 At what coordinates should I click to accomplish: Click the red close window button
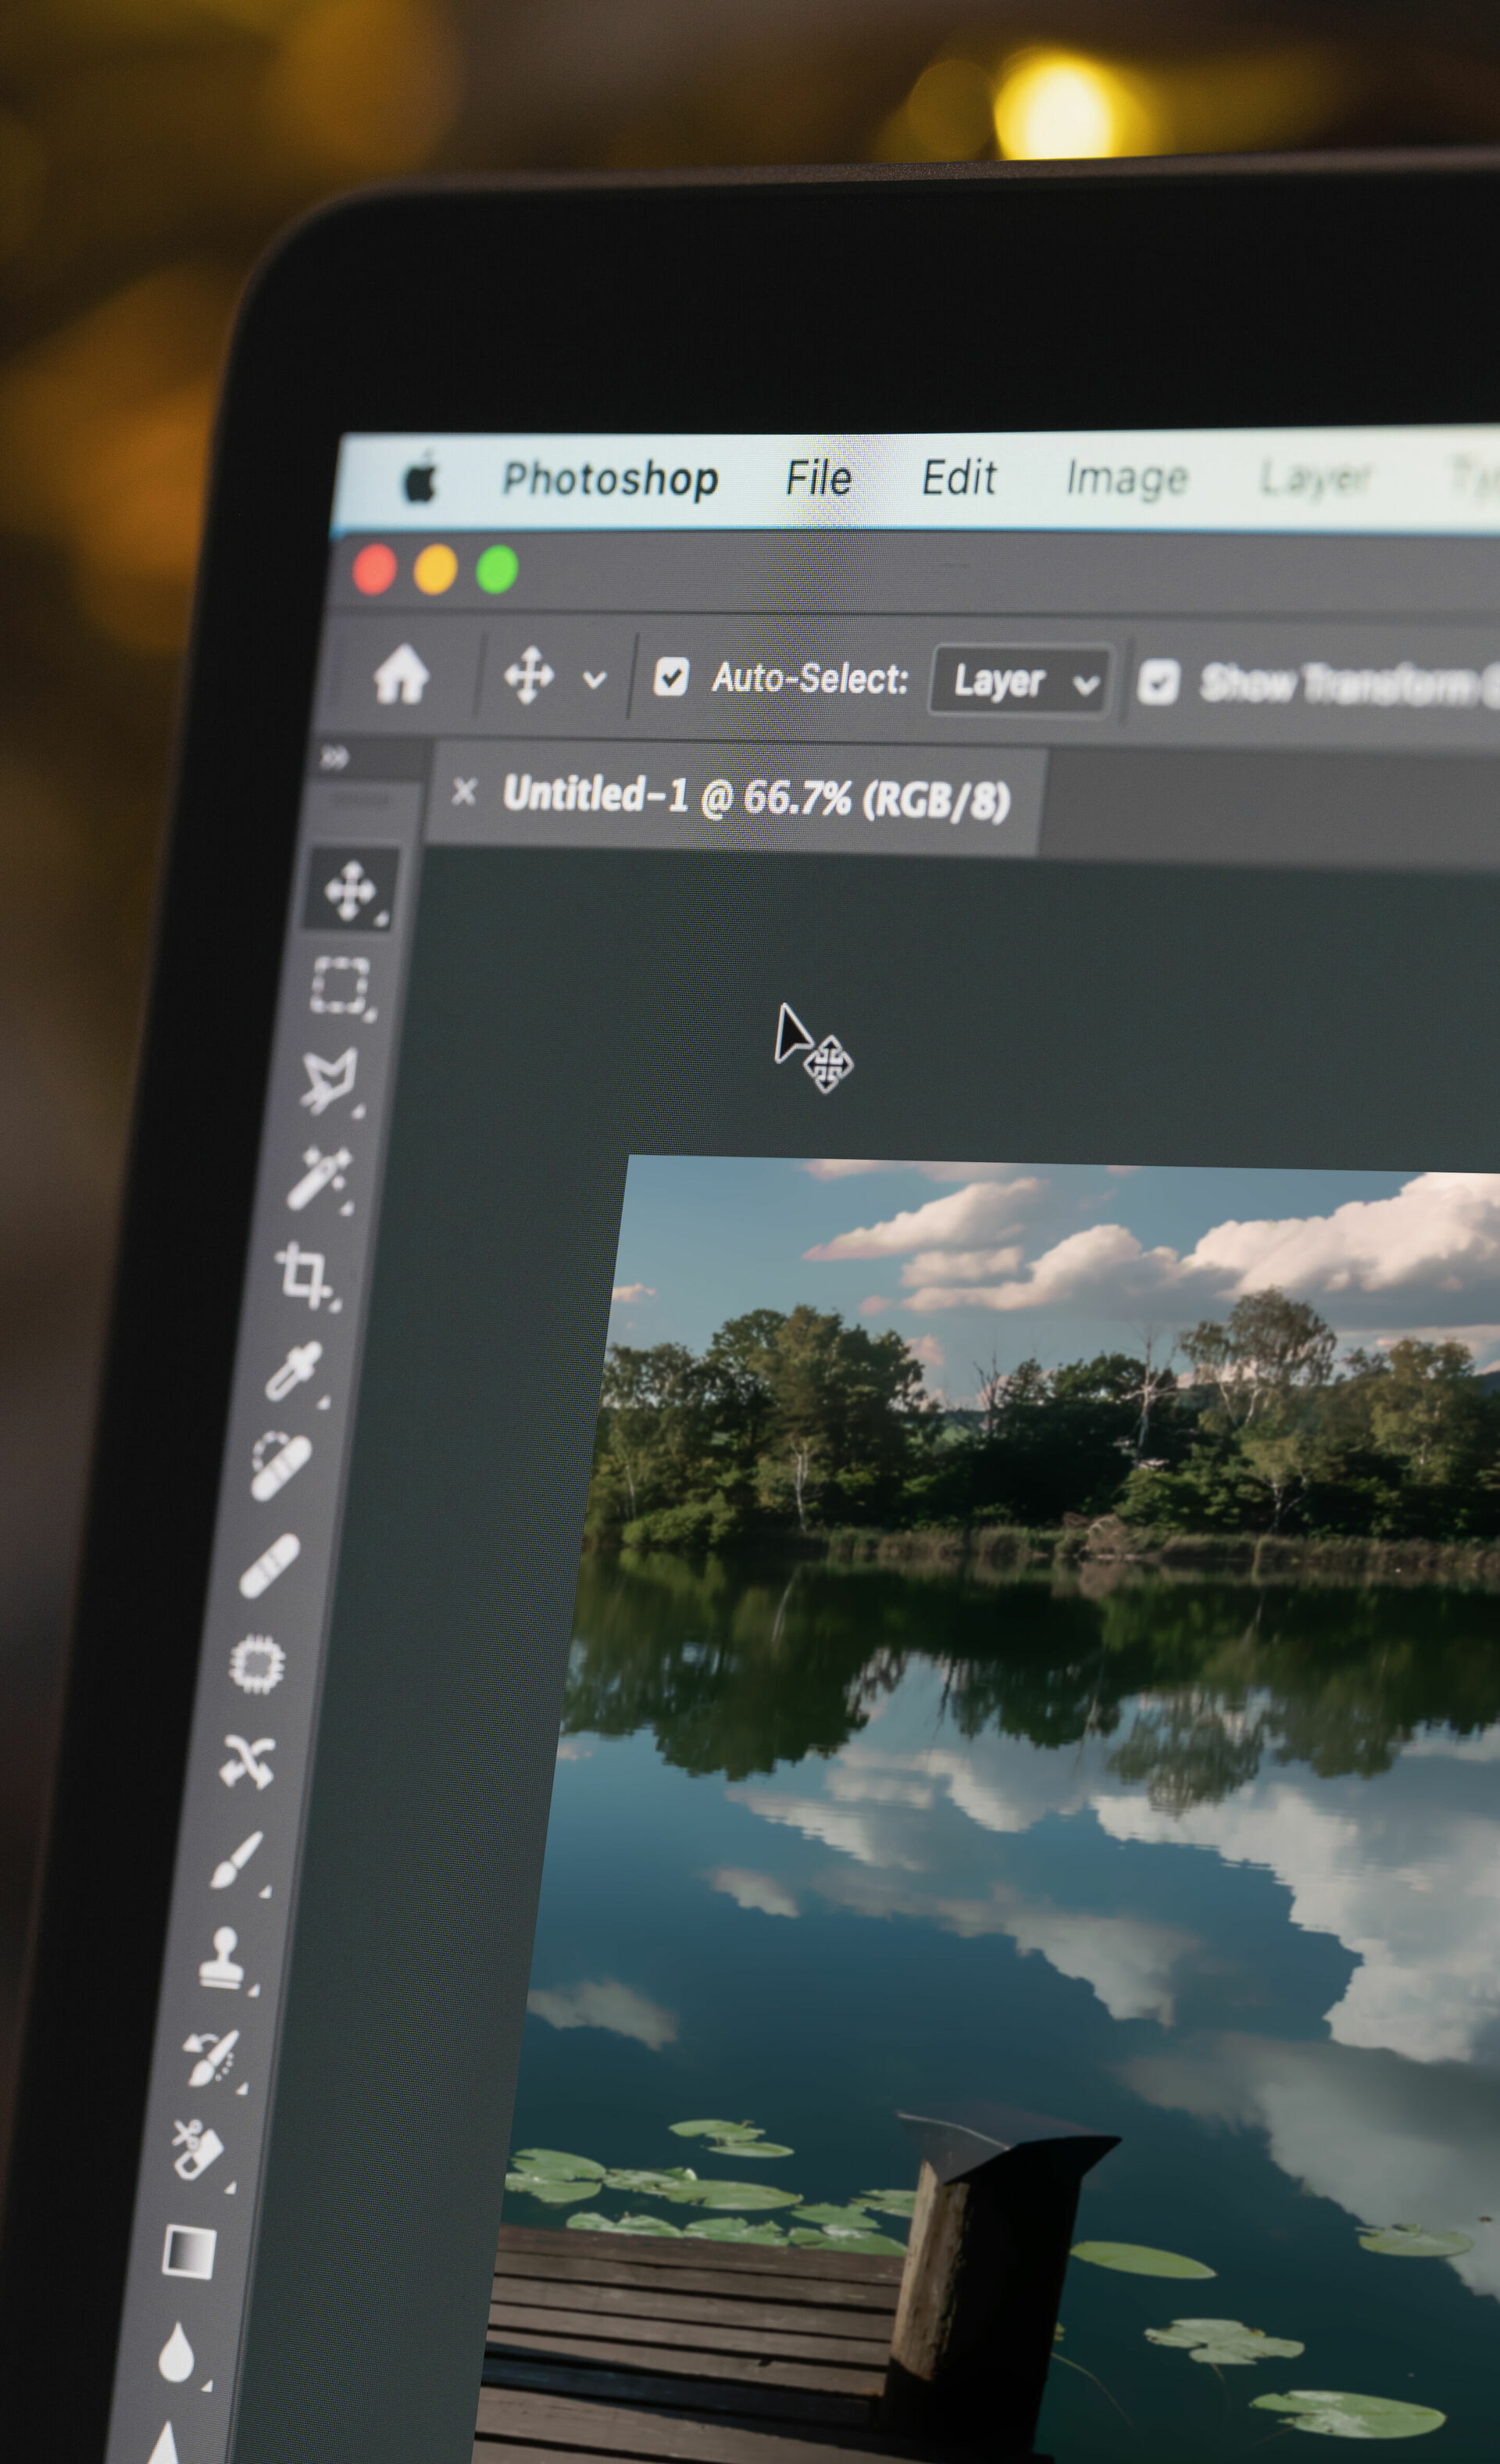coord(375,570)
